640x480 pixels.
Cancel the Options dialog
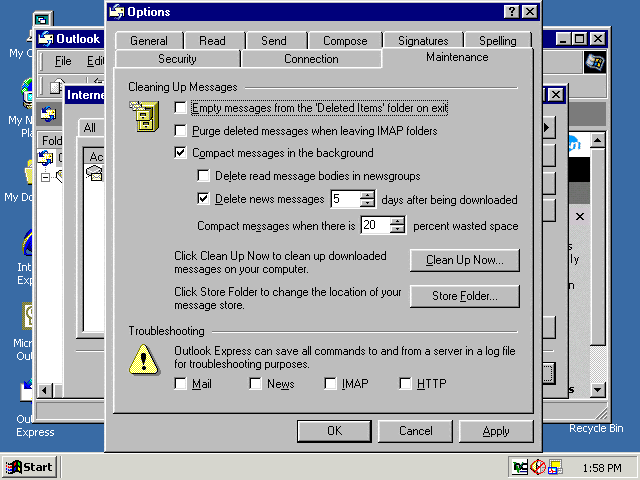click(416, 431)
